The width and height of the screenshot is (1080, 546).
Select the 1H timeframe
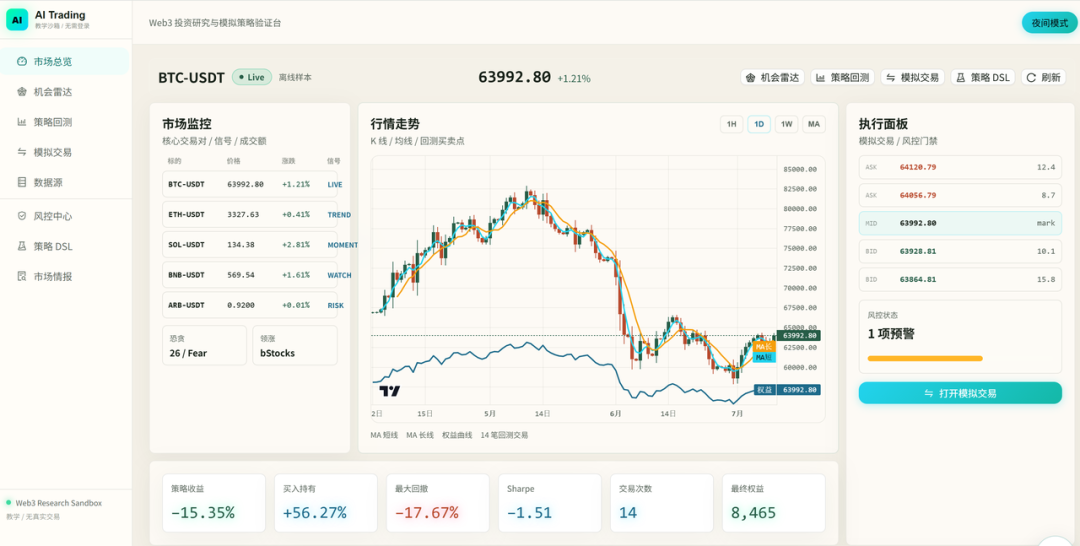point(731,125)
